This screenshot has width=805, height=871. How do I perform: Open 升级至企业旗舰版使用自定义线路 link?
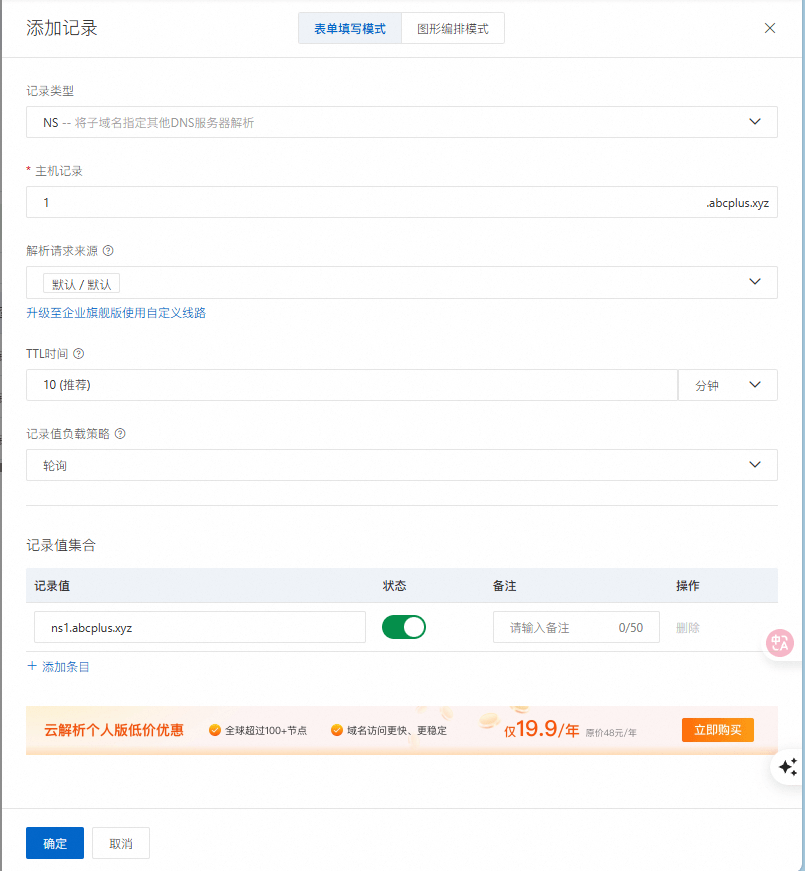pyautogui.click(x=116, y=313)
